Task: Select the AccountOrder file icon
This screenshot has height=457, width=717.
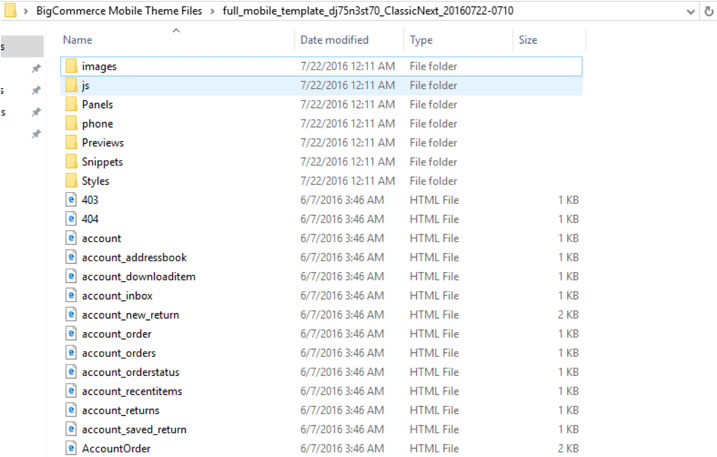Action: click(71, 448)
